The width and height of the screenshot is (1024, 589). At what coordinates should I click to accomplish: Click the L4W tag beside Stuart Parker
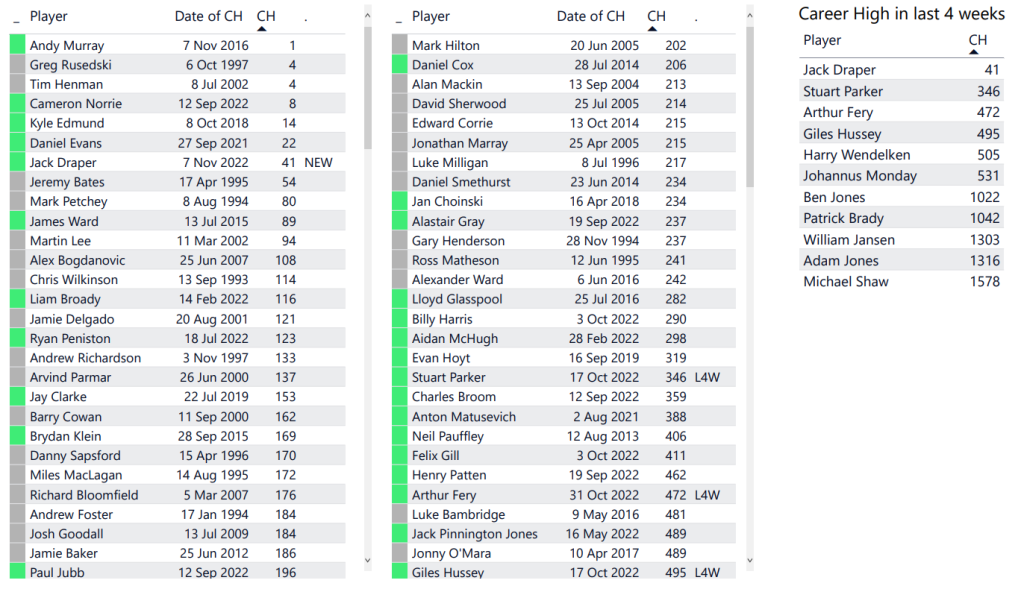click(707, 377)
